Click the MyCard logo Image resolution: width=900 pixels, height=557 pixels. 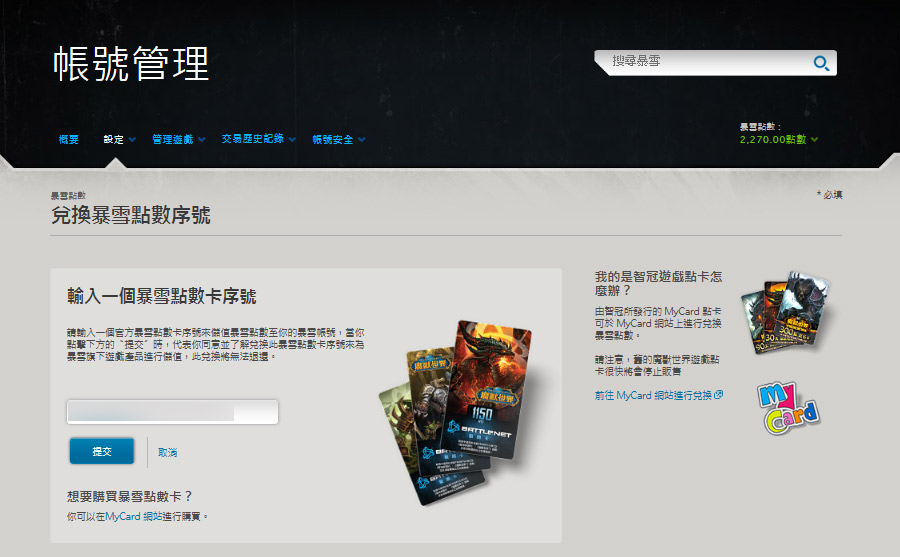789,408
